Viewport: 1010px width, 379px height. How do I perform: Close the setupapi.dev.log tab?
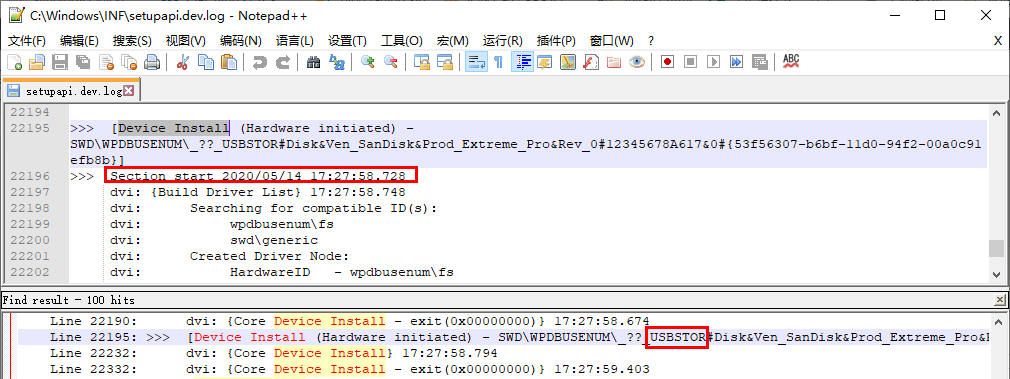point(129,91)
